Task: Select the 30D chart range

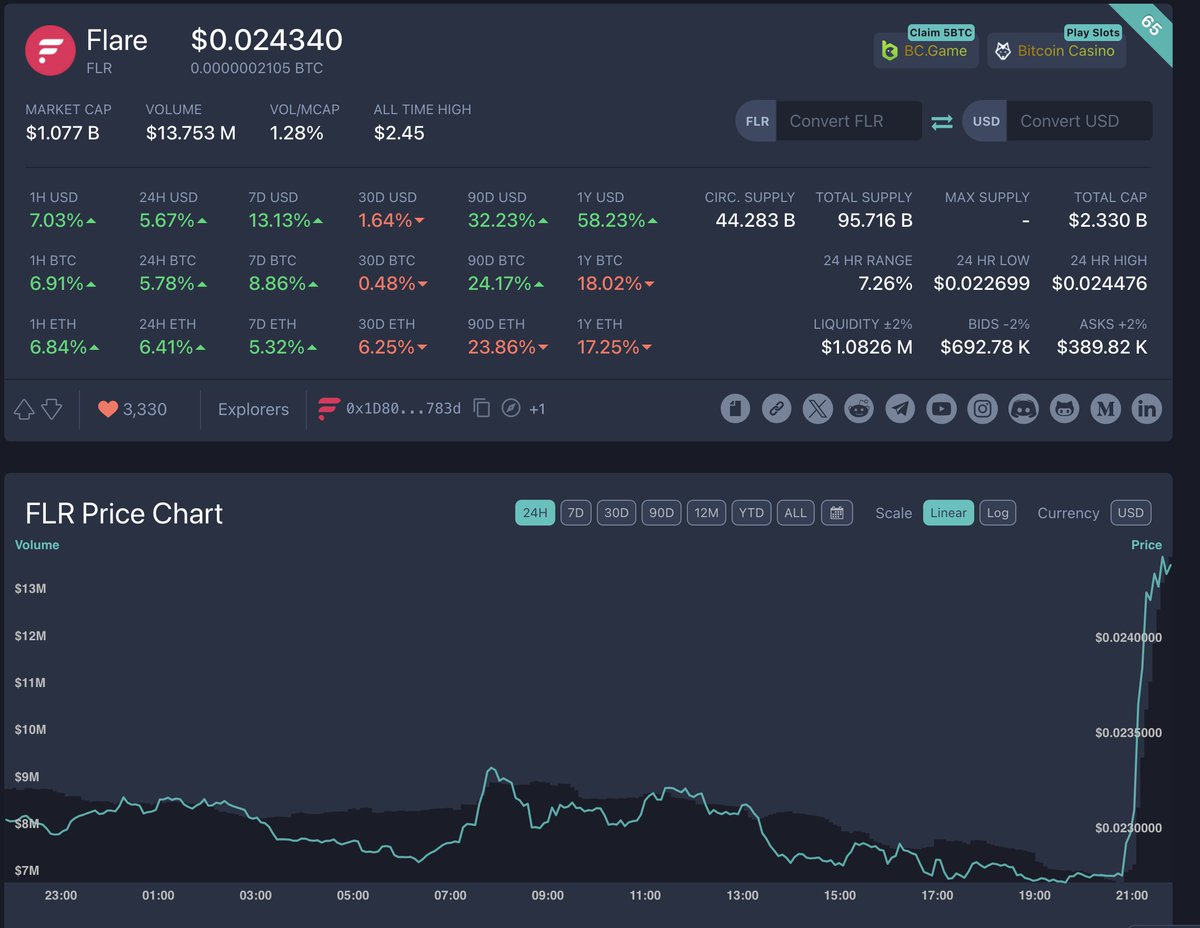Action: [616, 513]
